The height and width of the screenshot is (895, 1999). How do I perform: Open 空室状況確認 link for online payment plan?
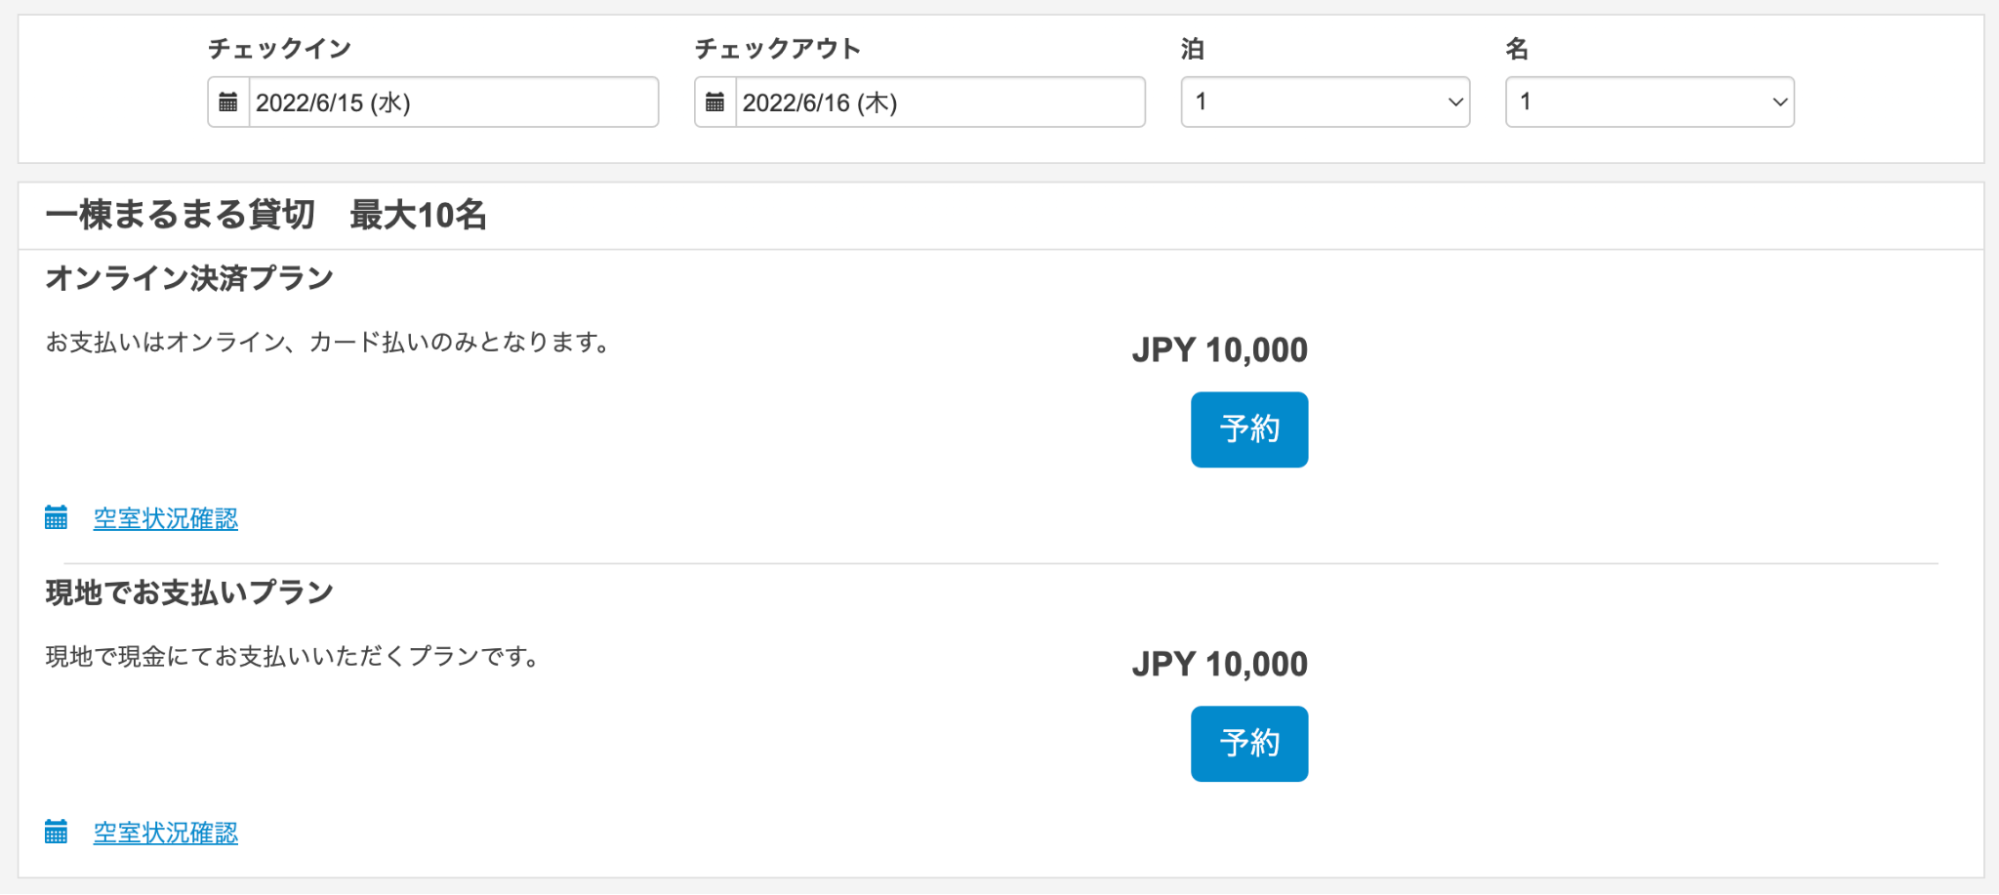(x=166, y=519)
